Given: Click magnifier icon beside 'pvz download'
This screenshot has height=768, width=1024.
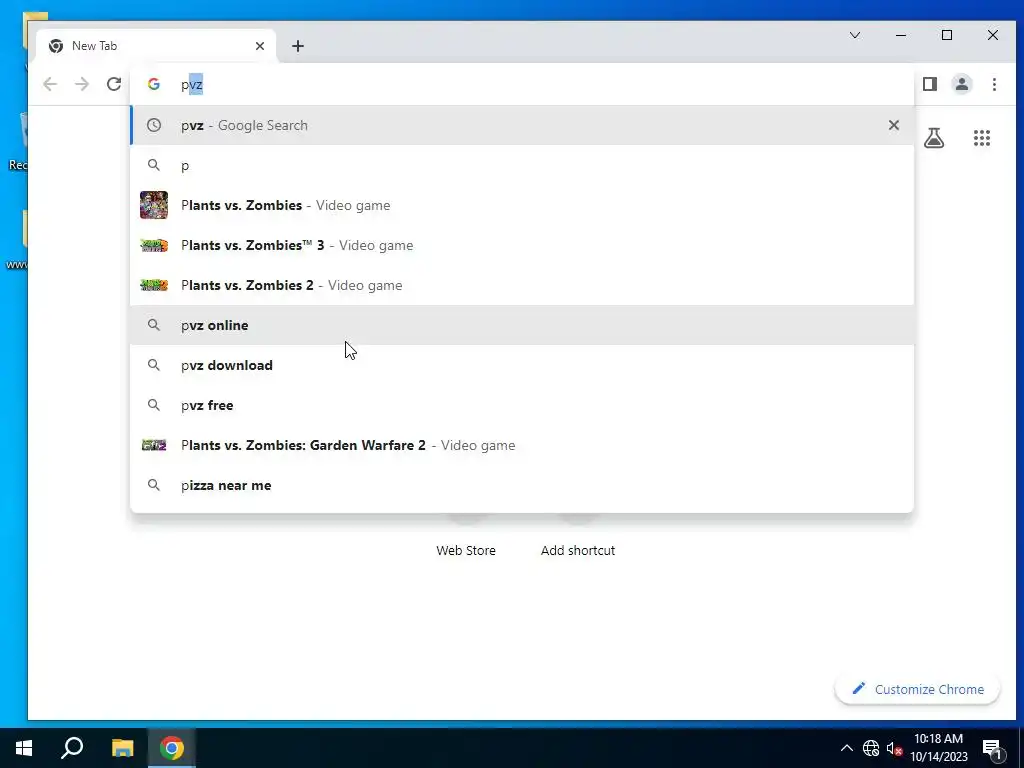Looking at the screenshot, I should tap(153, 365).
